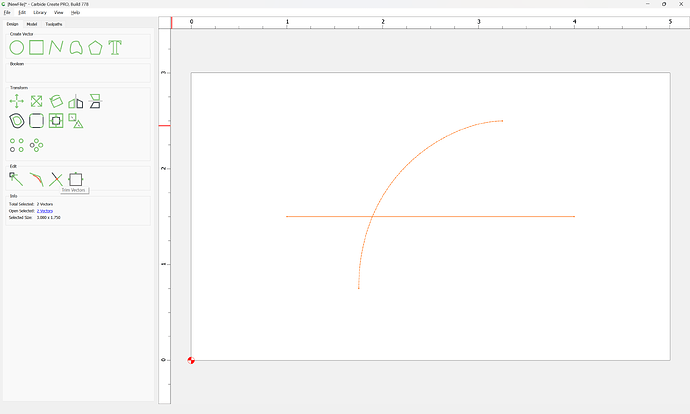This screenshot has height=414, width=690.
Task: Open the Help menu
Action: click(x=76, y=12)
